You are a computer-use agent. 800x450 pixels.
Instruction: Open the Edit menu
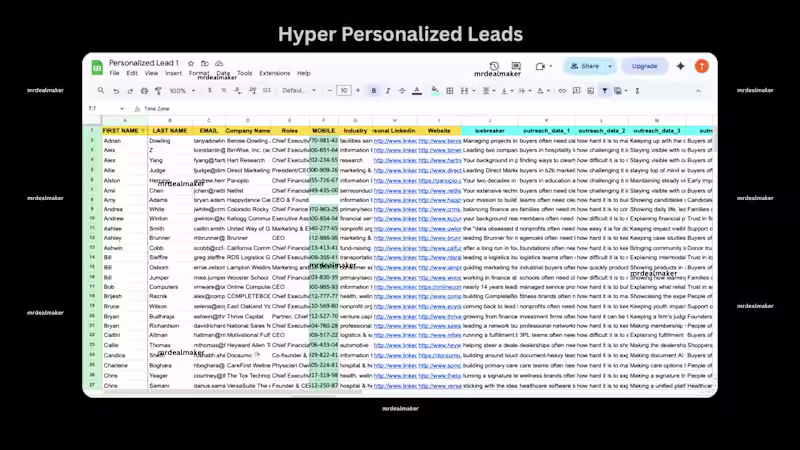click(x=132, y=73)
